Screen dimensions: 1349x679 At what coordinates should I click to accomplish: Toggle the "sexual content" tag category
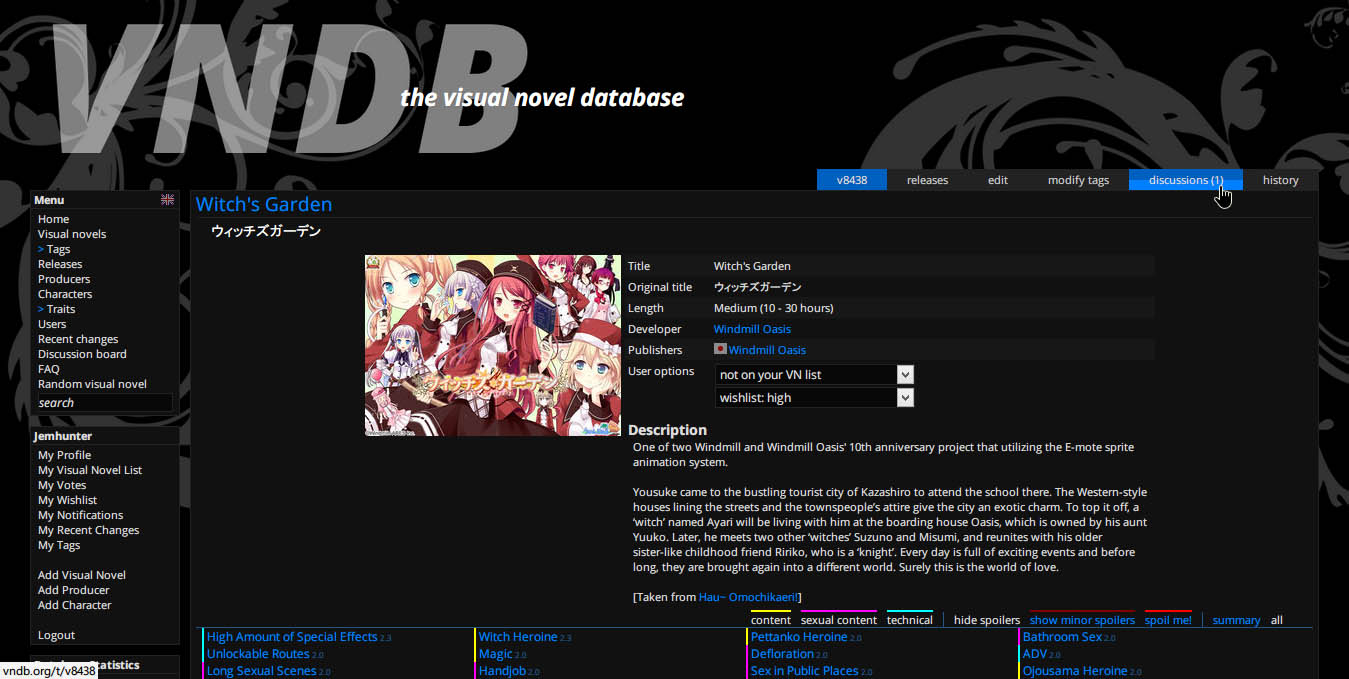coord(838,619)
